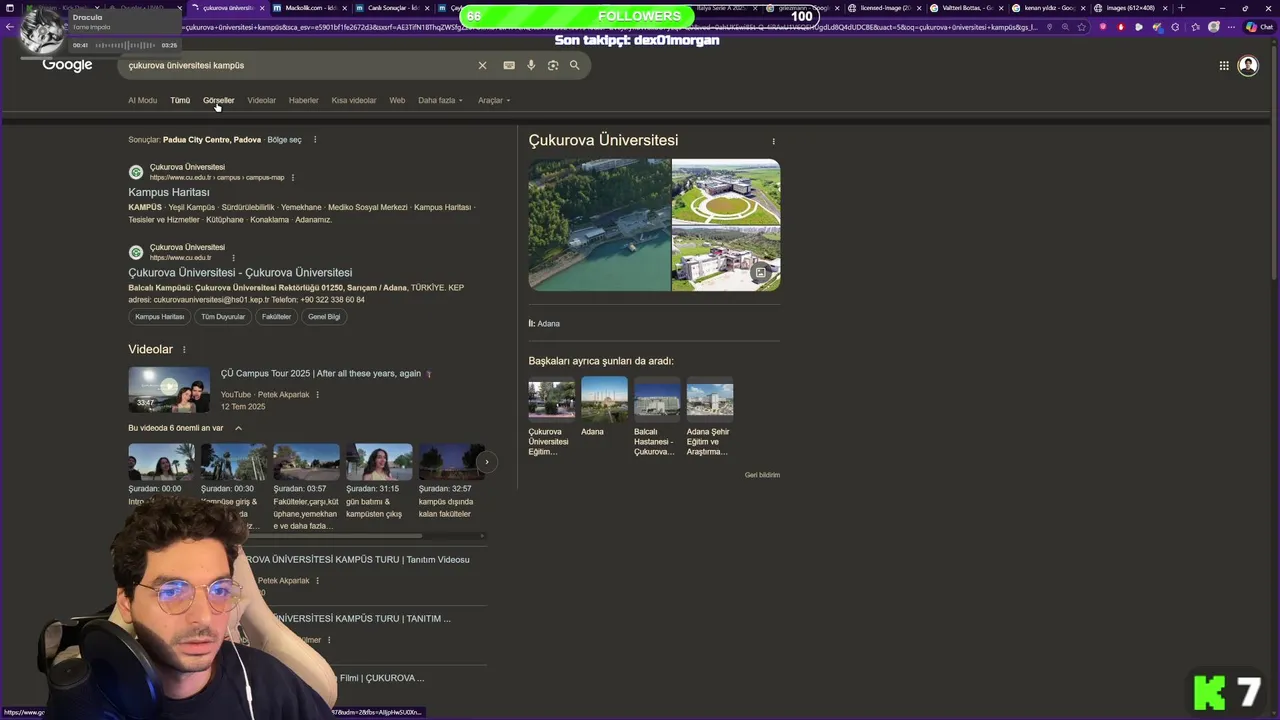This screenshot has width=1280, height=720.
Task: Switch to the Web tab
Action: click(397, 100)
